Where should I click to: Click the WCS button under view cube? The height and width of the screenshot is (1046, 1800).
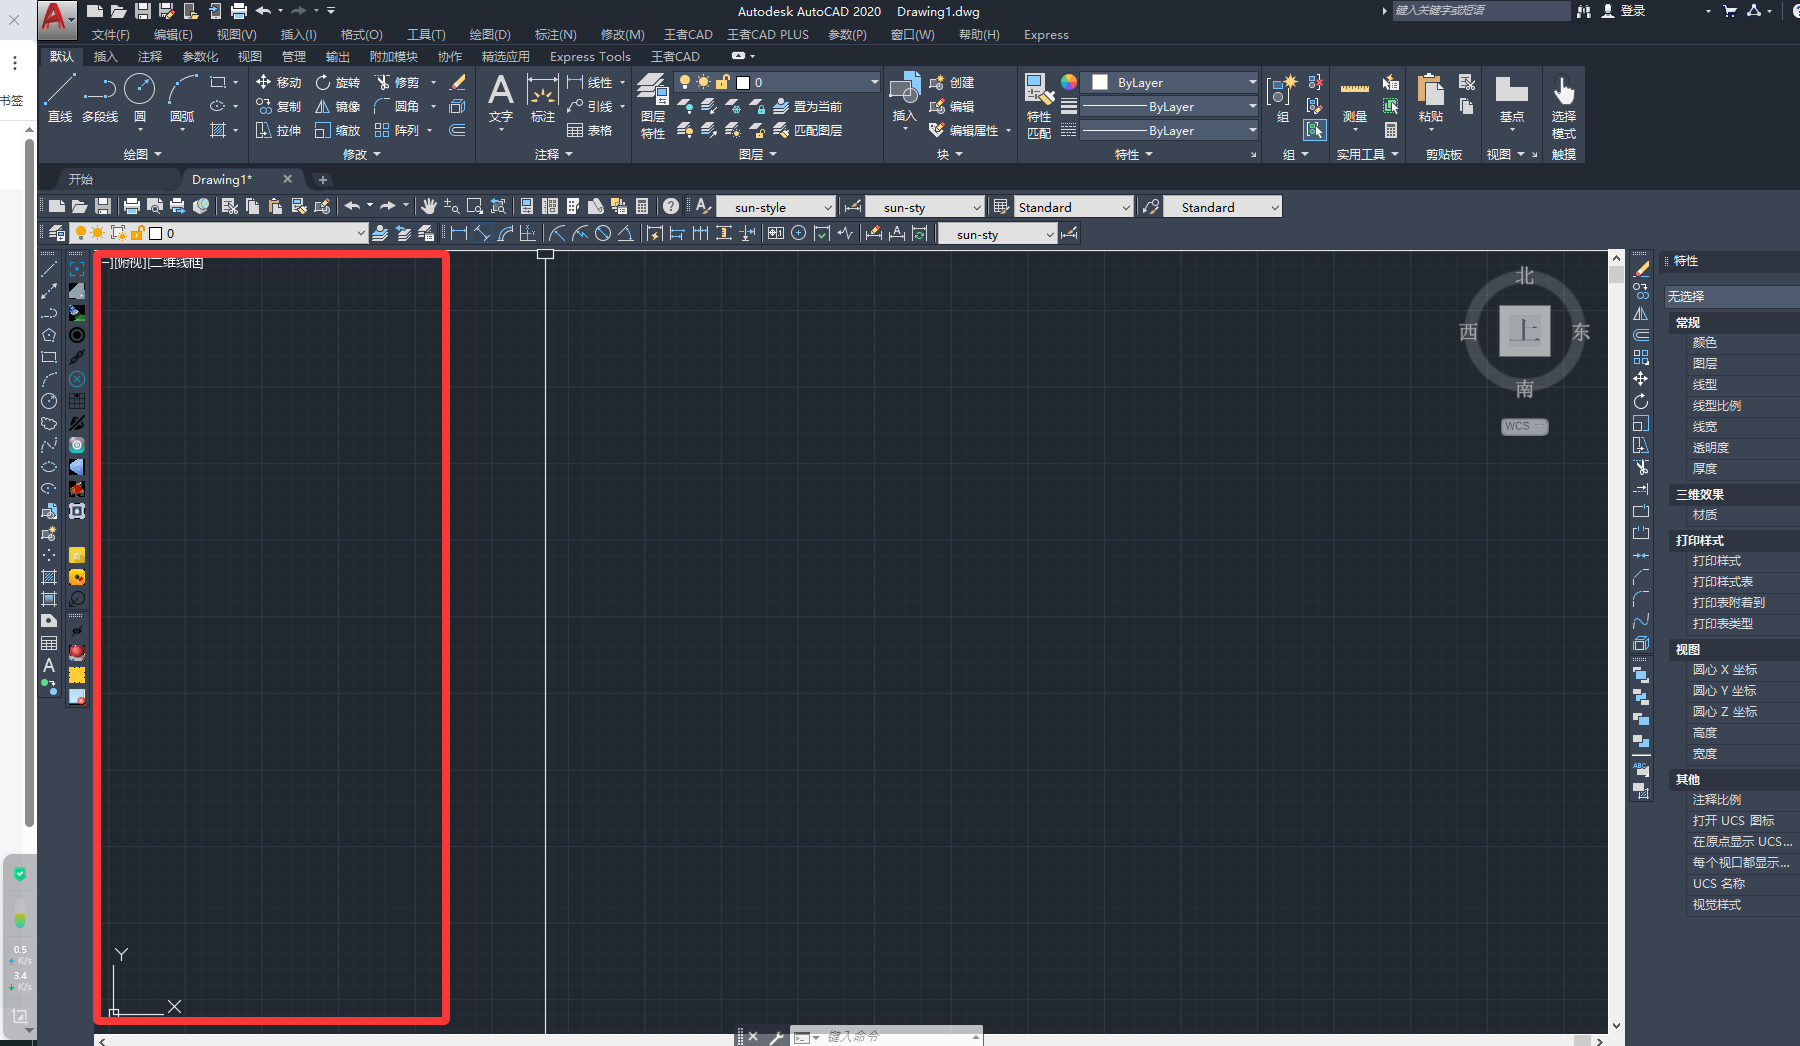pyautogui.click(x=1523, y=426)
